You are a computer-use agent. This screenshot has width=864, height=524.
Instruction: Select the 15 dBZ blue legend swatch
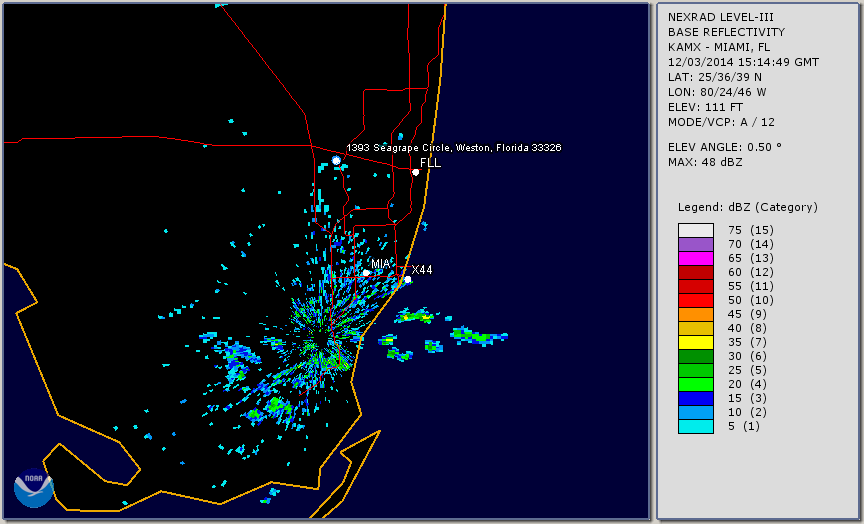tap(695, 399)
